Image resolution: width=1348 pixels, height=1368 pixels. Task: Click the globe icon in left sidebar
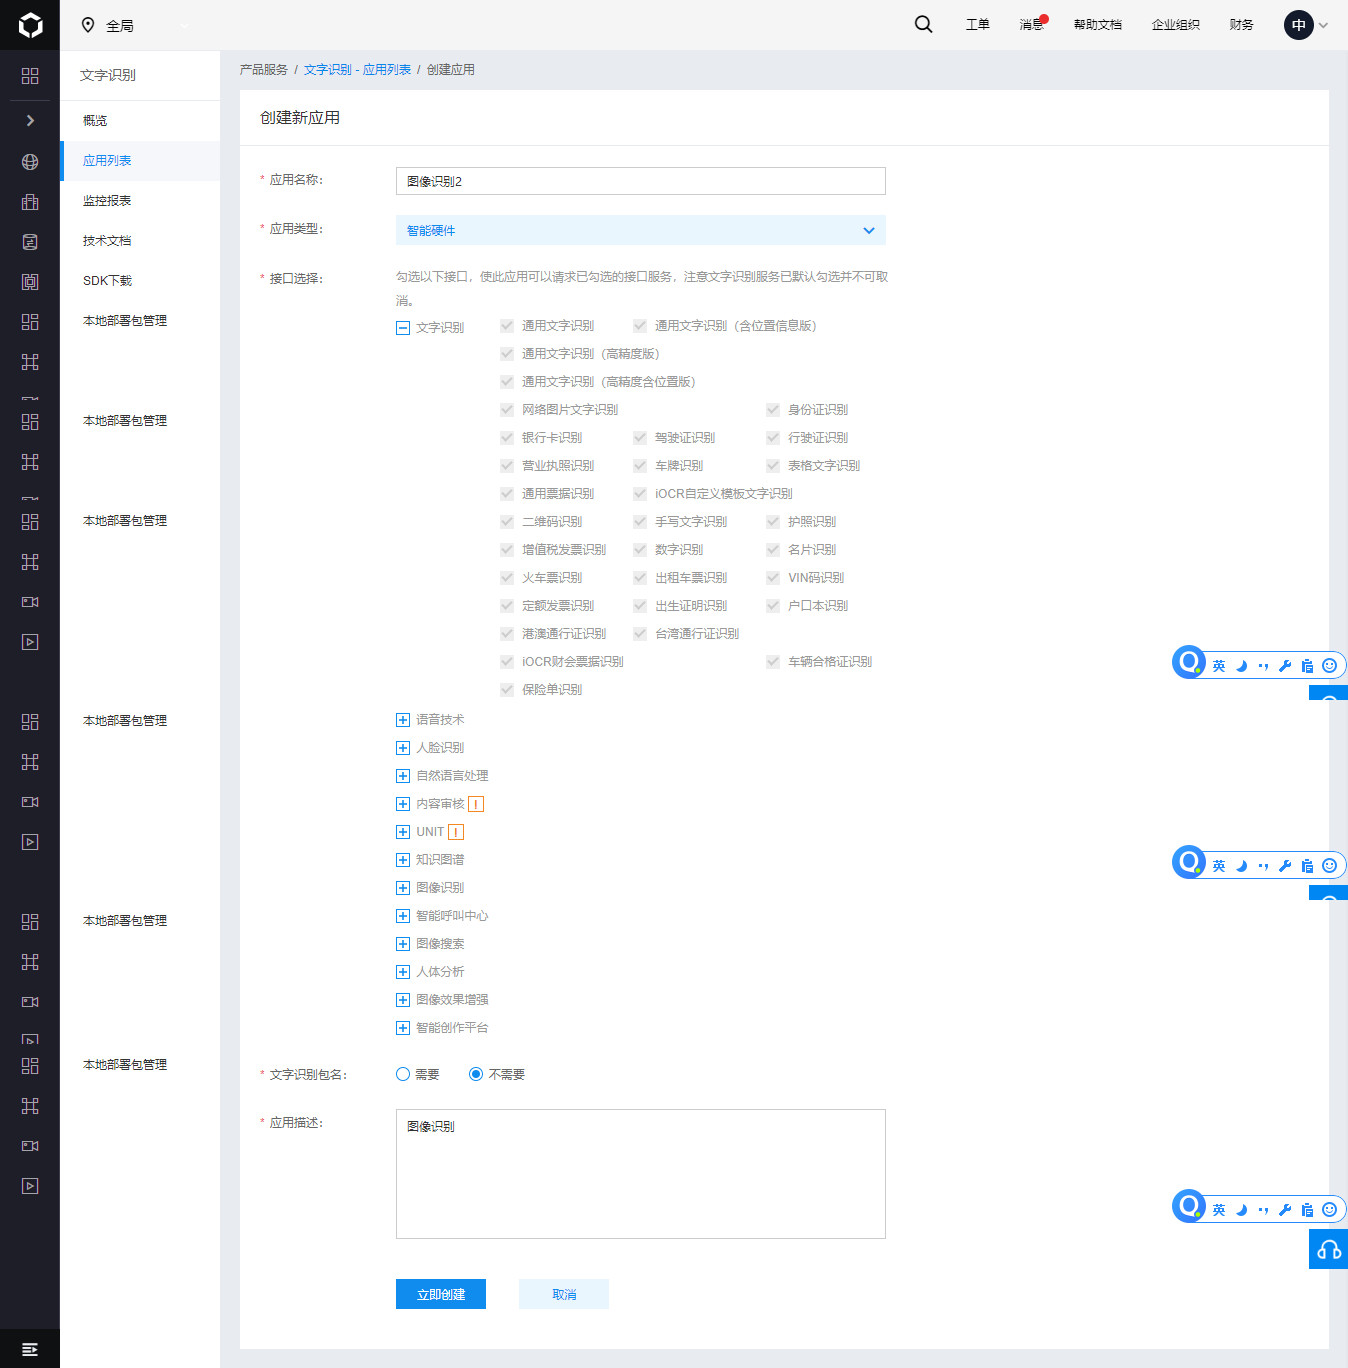[x=30, y=162]
